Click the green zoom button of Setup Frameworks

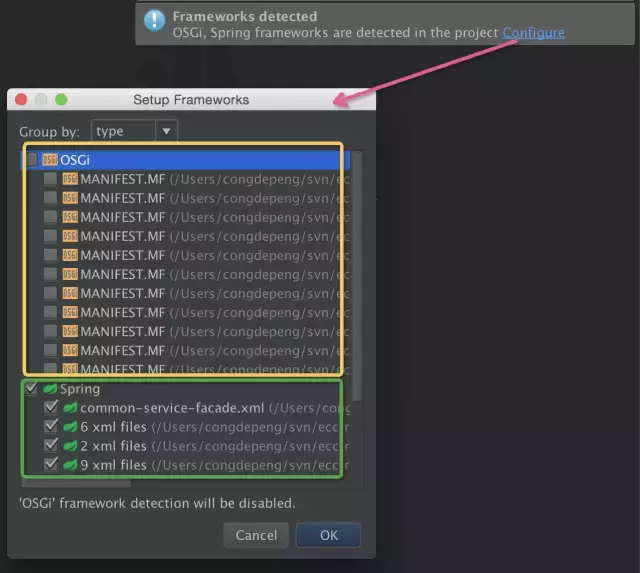(61, 99)
